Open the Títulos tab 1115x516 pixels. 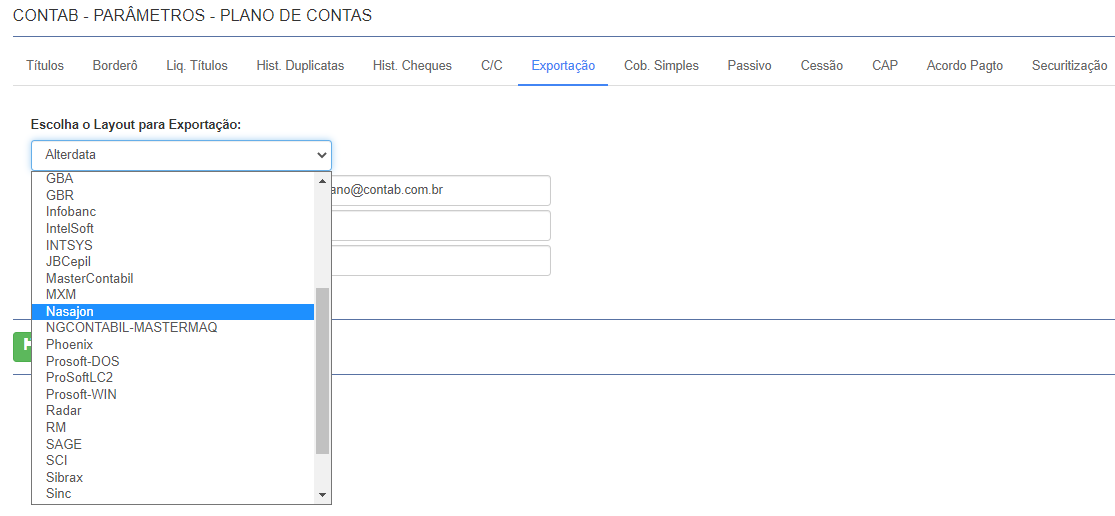pos(45,65)
